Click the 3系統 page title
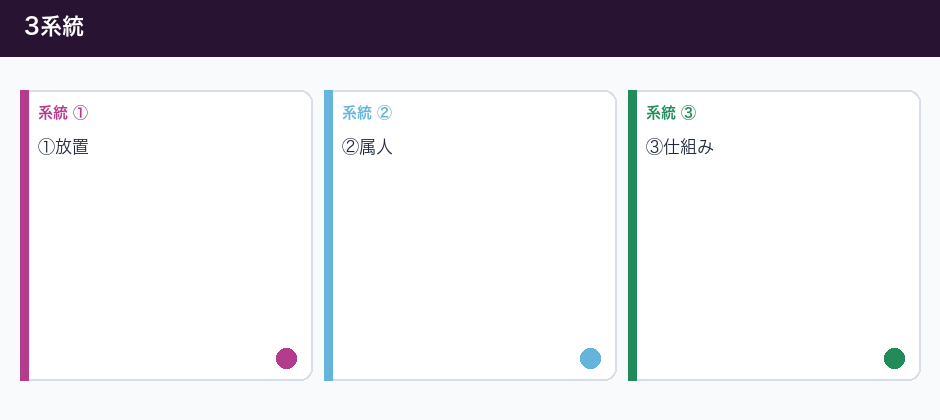 (54, 28)
